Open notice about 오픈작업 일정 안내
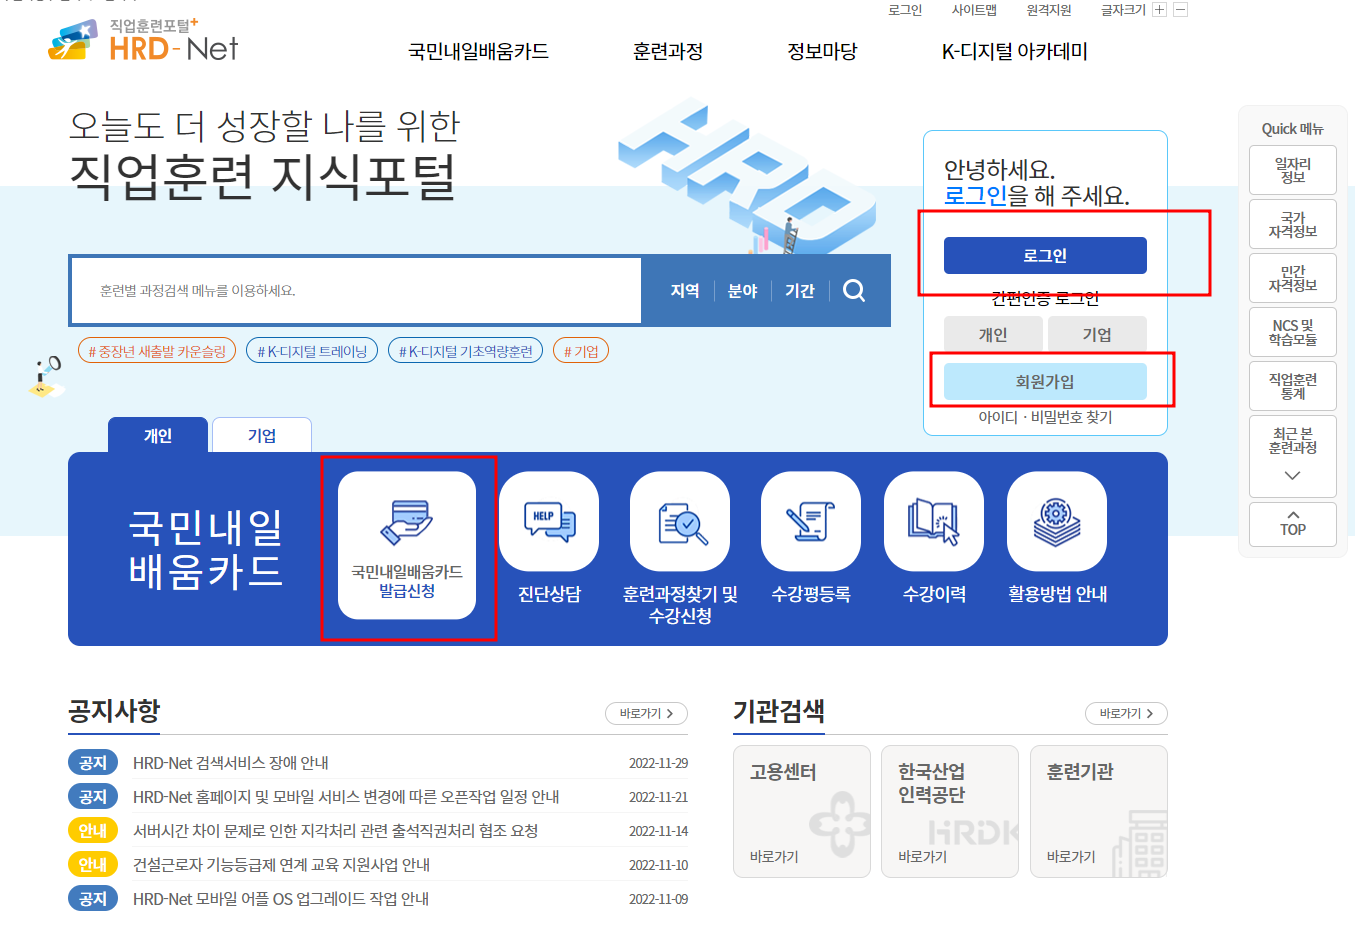Image resolution: width=1355 pixels, height=952 pixels. tap(346, 797)
